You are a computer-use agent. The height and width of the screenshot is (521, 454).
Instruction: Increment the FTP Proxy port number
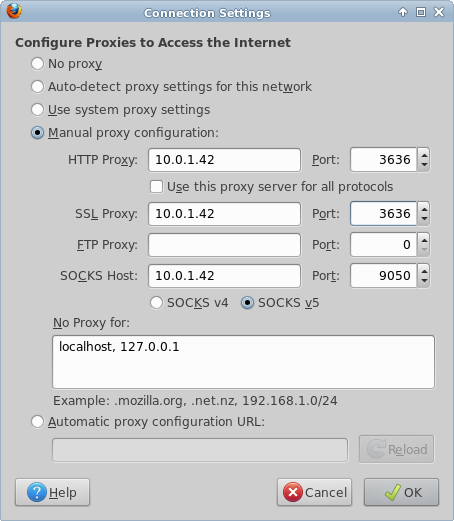tap(424, 240)
